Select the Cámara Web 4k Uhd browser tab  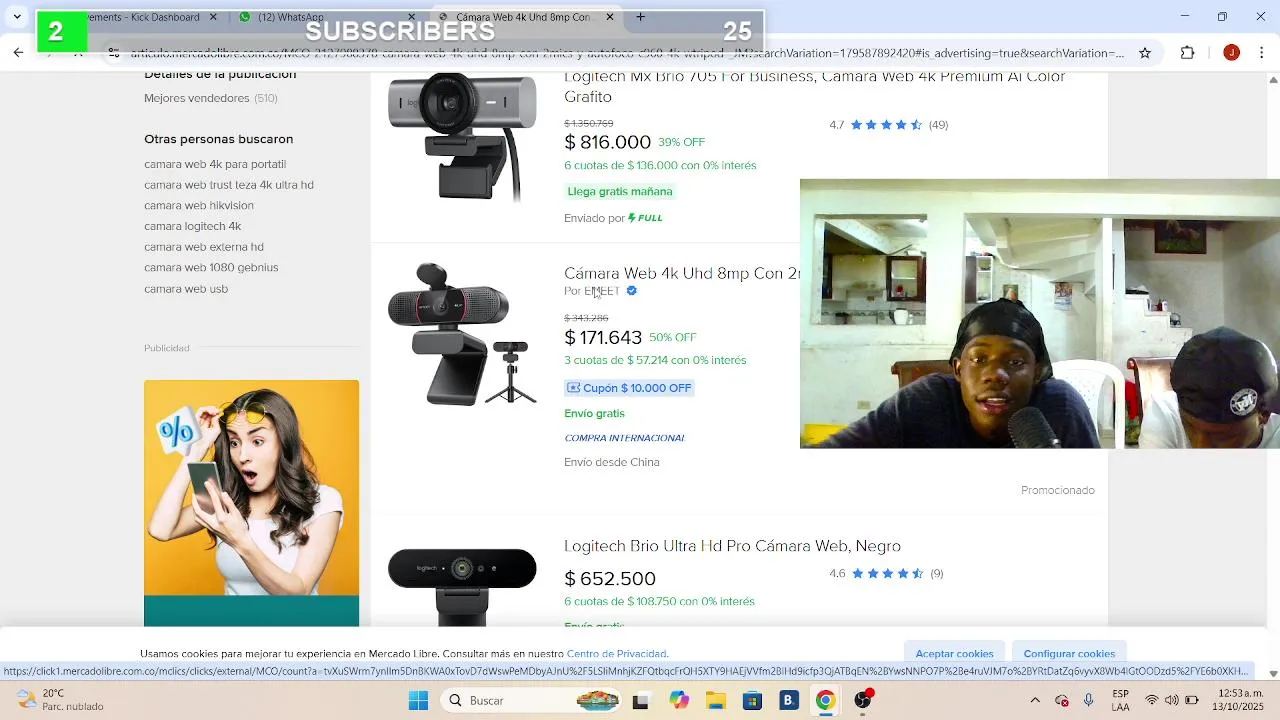pos(525,17)
